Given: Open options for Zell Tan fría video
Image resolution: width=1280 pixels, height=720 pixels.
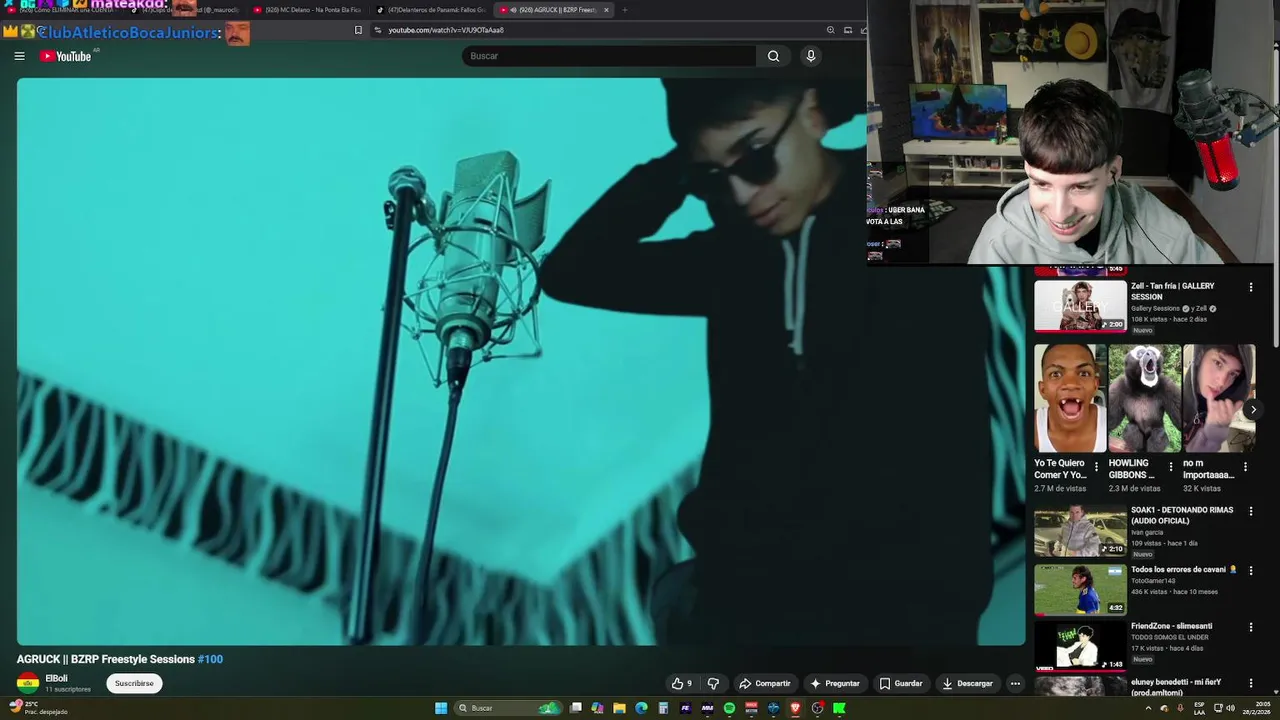Looking at the screenshot, I should (x=1250, y=287).
